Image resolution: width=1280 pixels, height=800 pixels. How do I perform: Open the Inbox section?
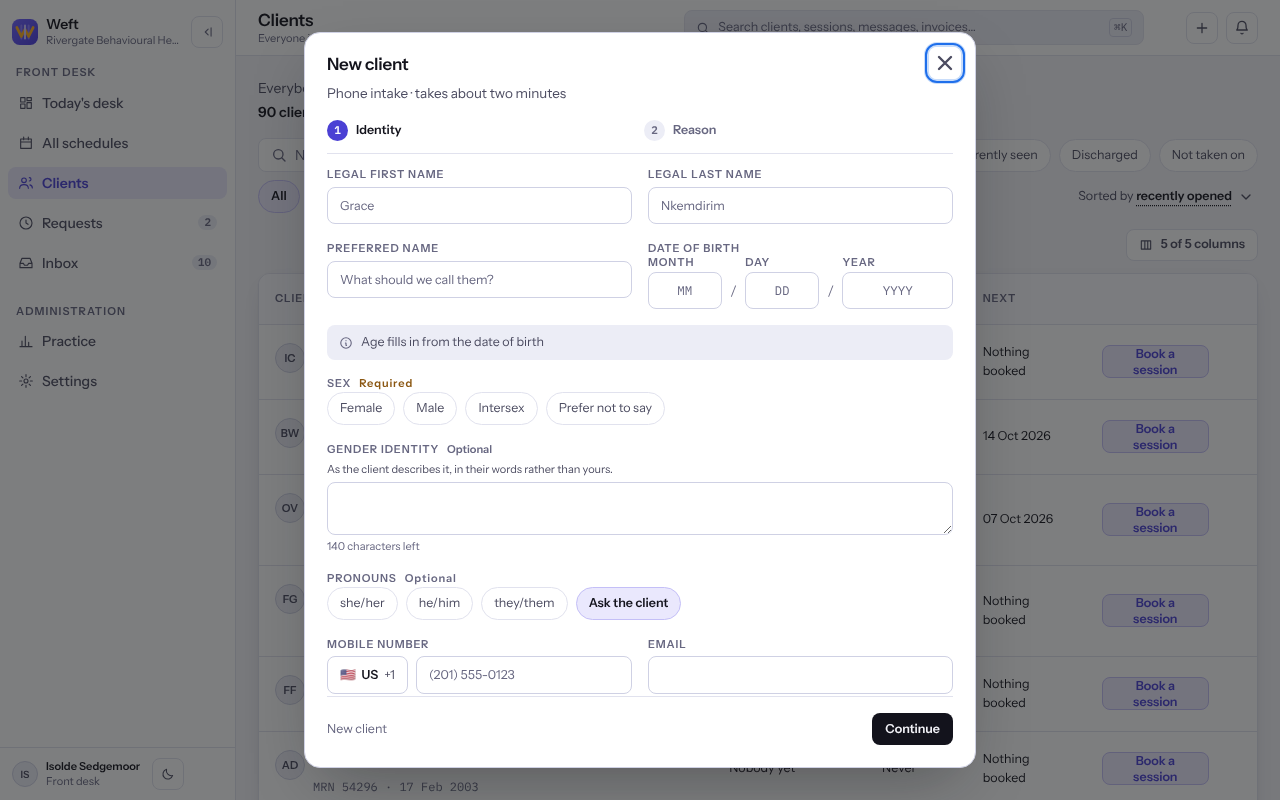click(x=118, y=263)
